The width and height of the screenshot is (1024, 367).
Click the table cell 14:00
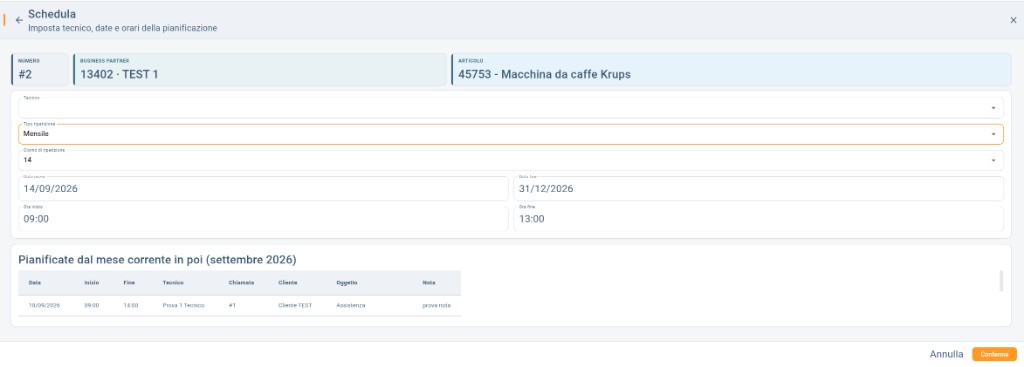point(131,306)
